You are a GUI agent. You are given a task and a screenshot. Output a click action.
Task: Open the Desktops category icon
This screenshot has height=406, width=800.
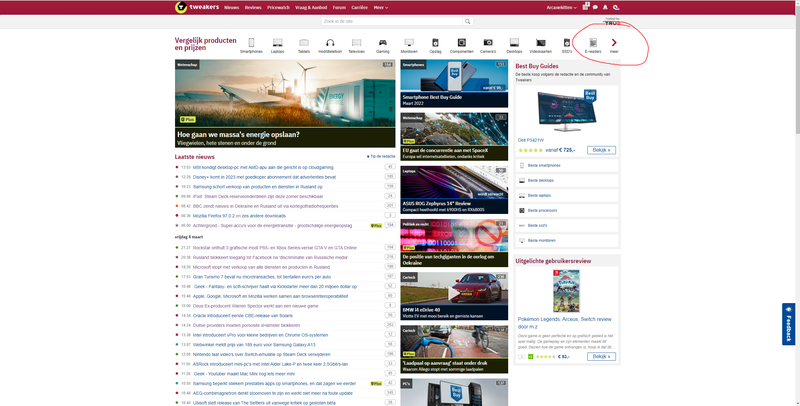[514, 43]
